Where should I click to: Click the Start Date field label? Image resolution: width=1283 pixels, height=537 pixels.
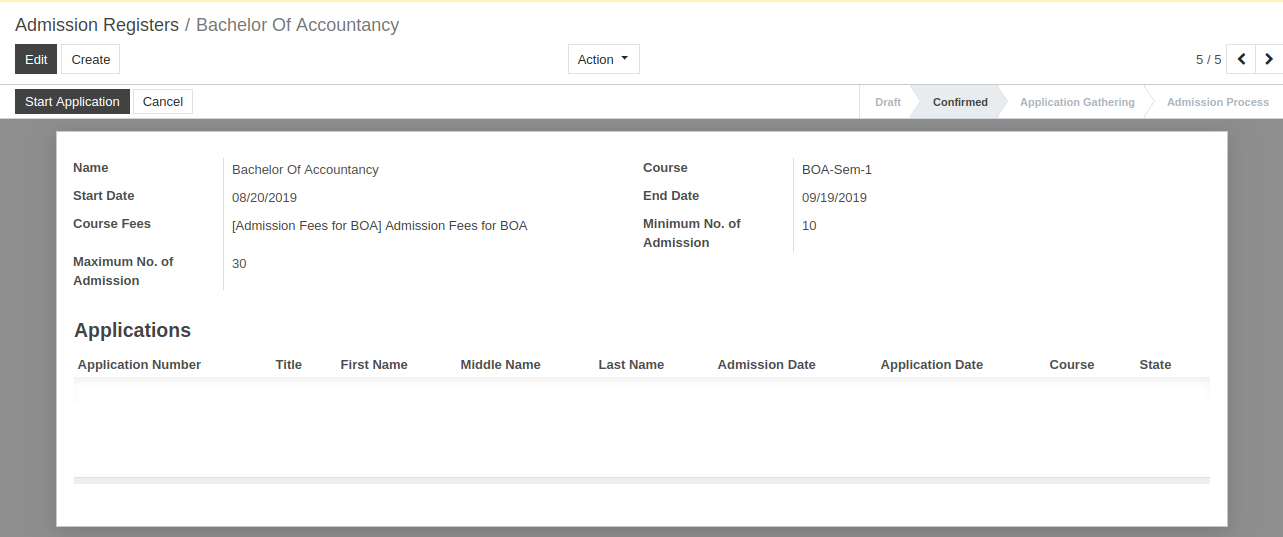[103, 196]
